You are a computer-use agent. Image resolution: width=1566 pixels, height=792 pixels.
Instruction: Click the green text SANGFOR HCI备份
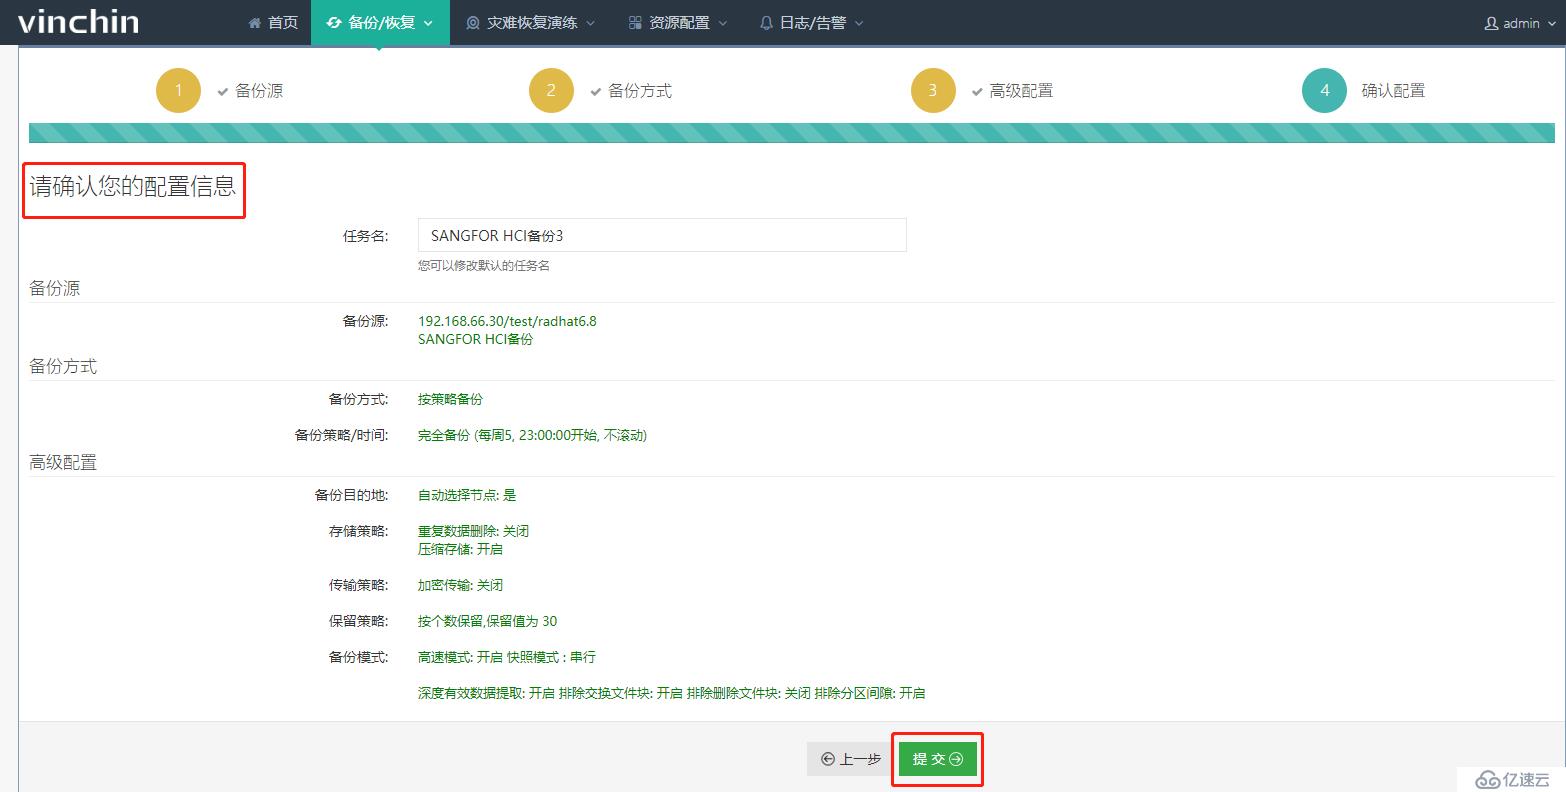tap(475, 339)
